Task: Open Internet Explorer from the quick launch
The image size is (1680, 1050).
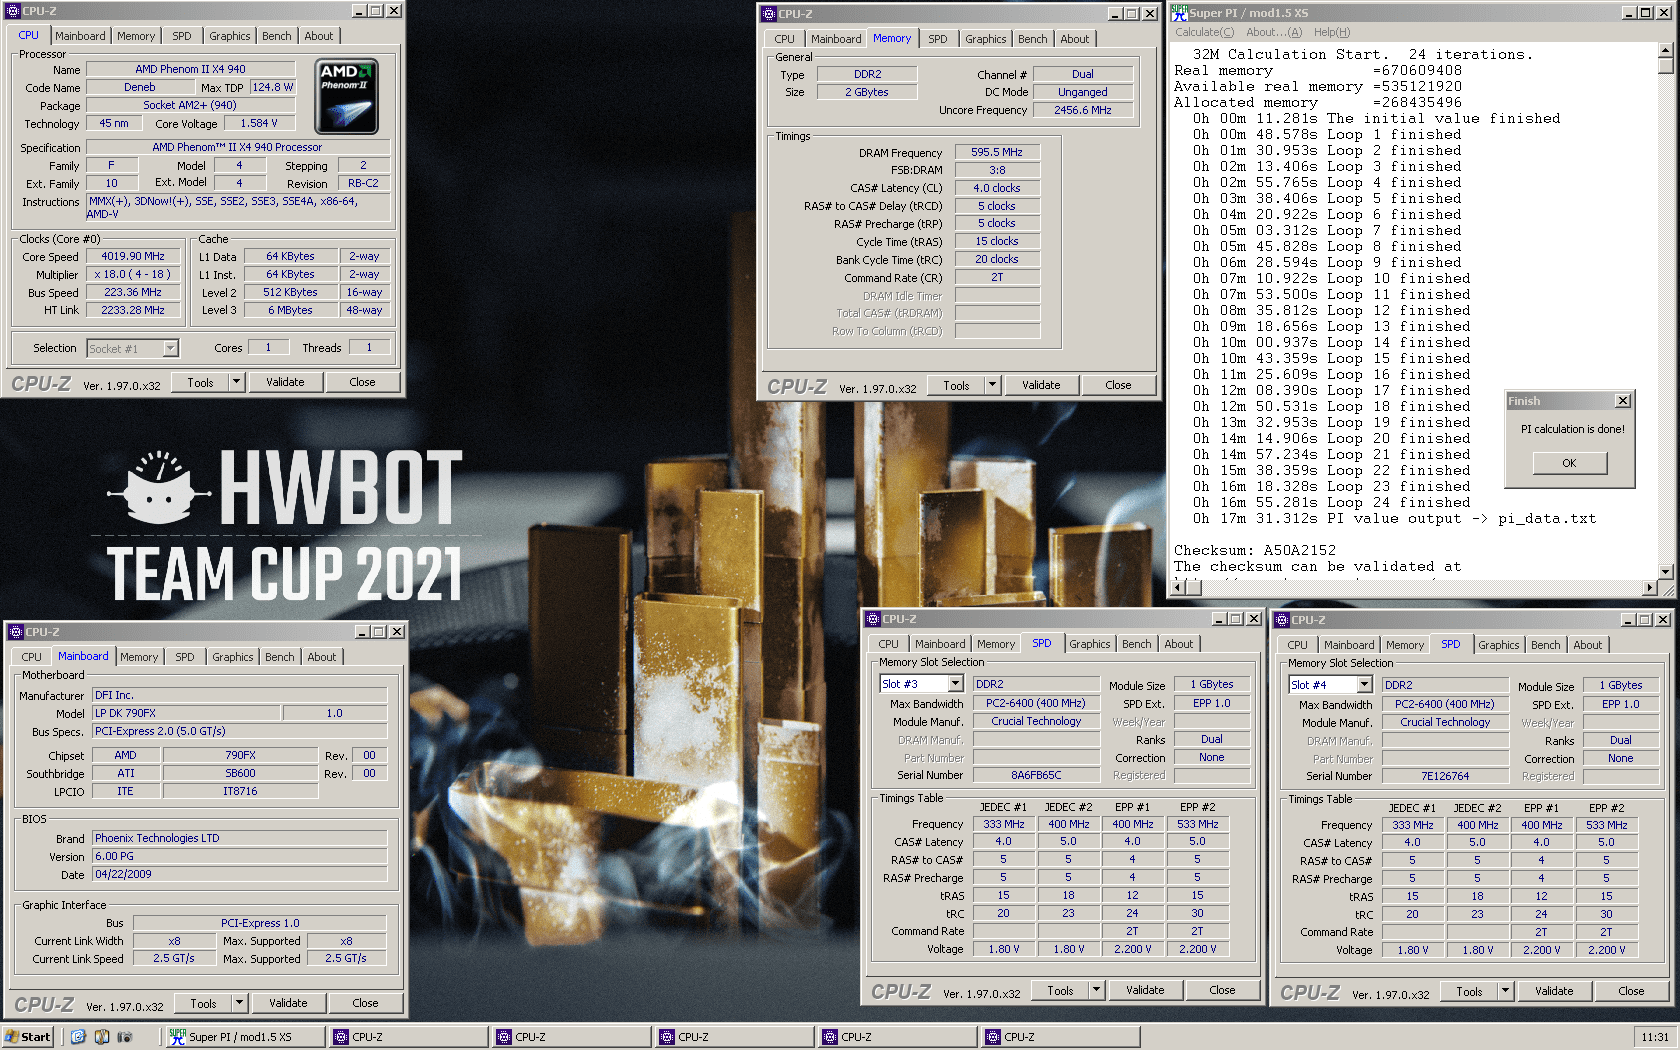Action: (78, 1037)
